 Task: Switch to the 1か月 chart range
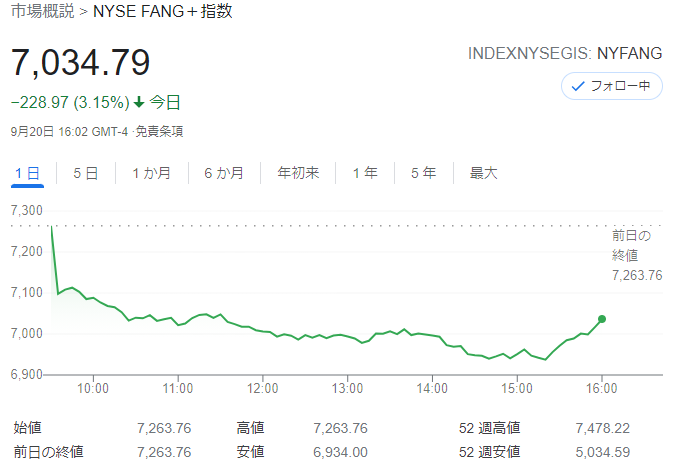click(x=151, y=173)
